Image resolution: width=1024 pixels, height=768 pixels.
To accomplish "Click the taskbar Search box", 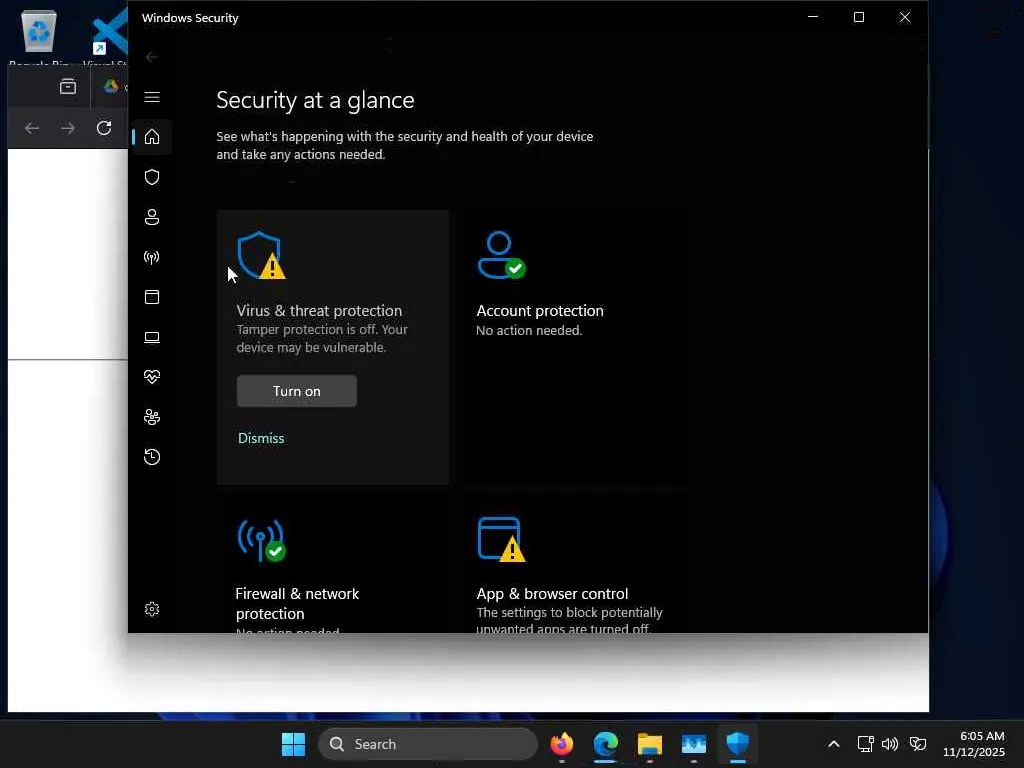I will [428, 744].
